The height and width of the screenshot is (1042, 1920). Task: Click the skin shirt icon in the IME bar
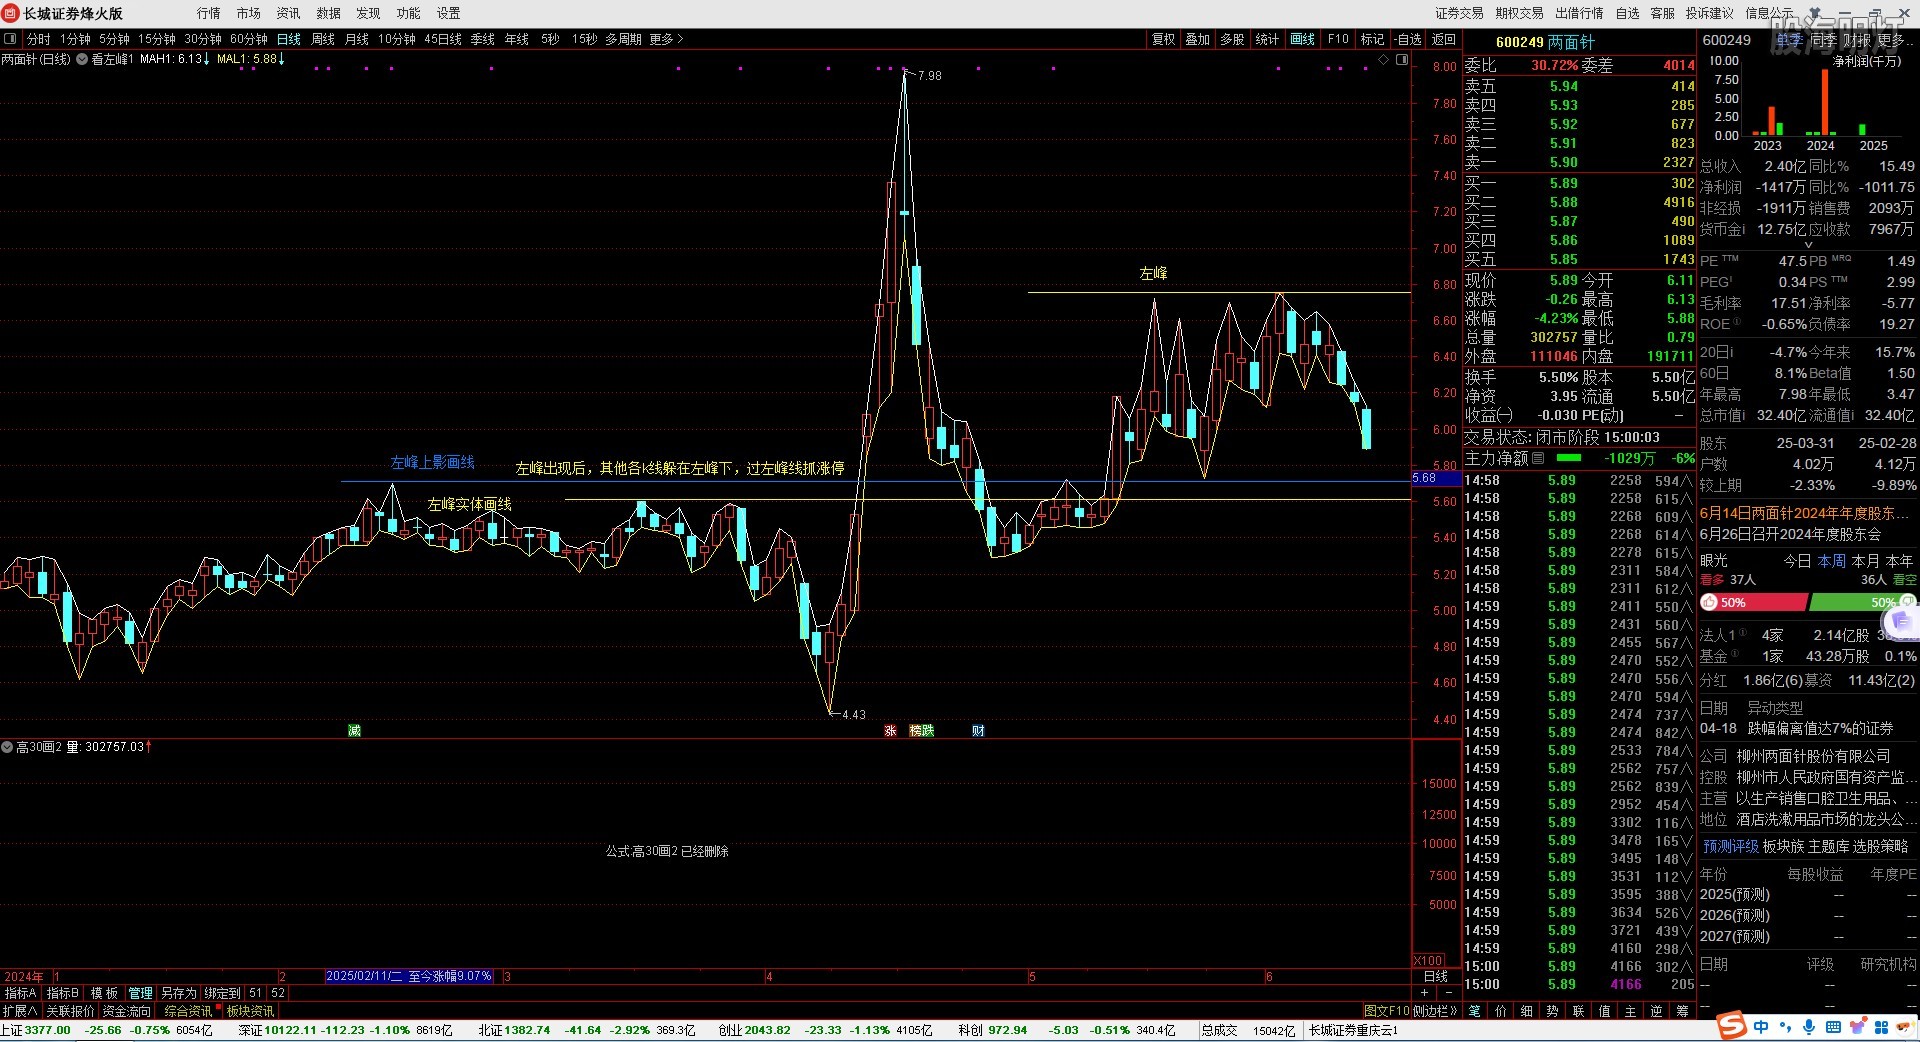click(1857, 1027)
